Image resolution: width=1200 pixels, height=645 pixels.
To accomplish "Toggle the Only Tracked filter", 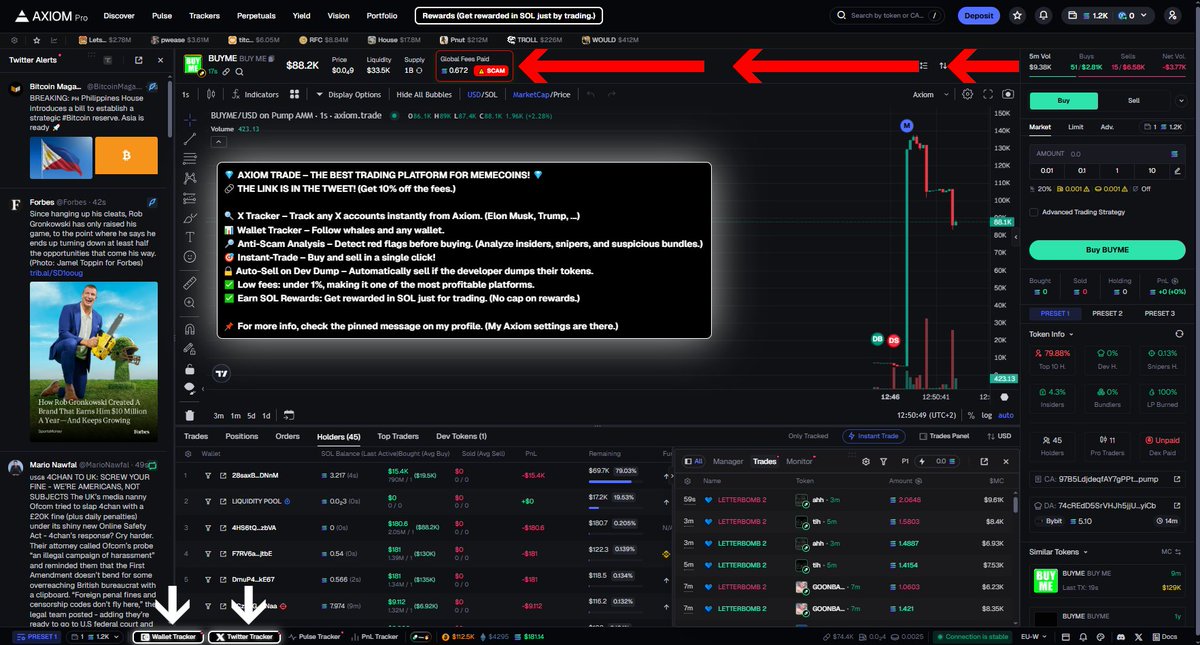I will [809, 436].
